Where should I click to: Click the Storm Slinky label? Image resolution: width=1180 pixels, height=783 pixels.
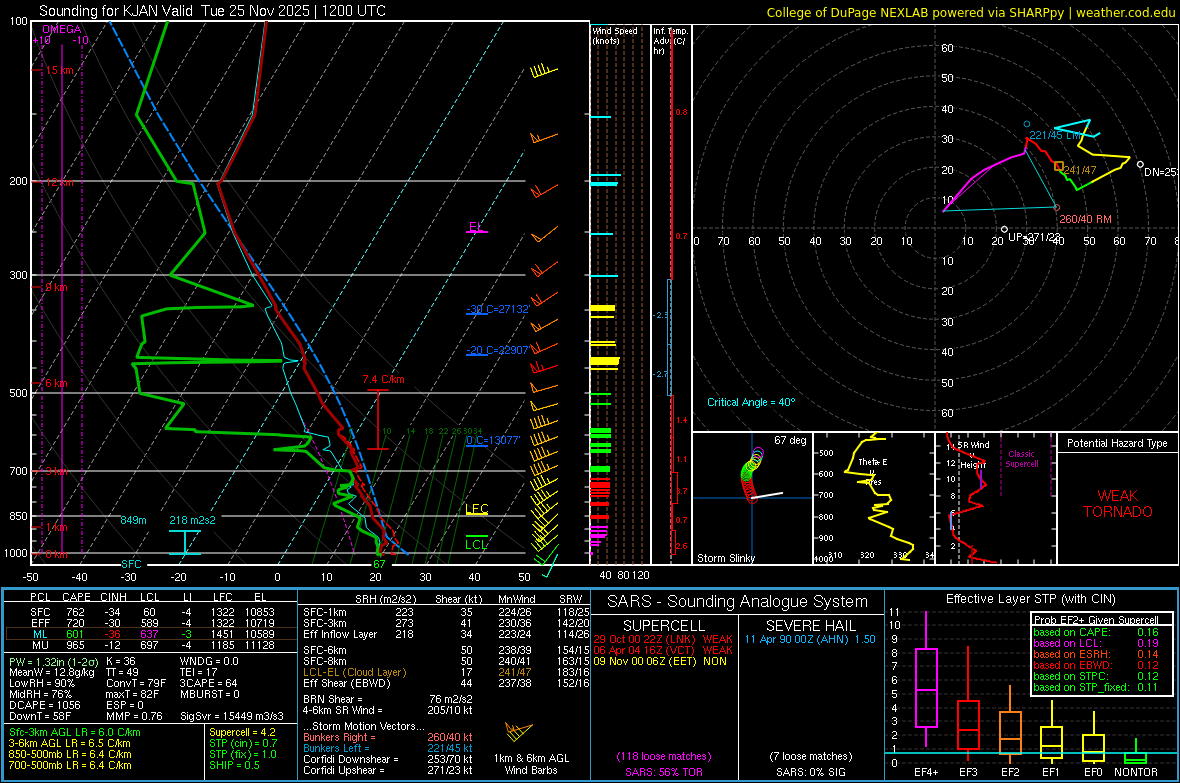click(x=725, y=558)
